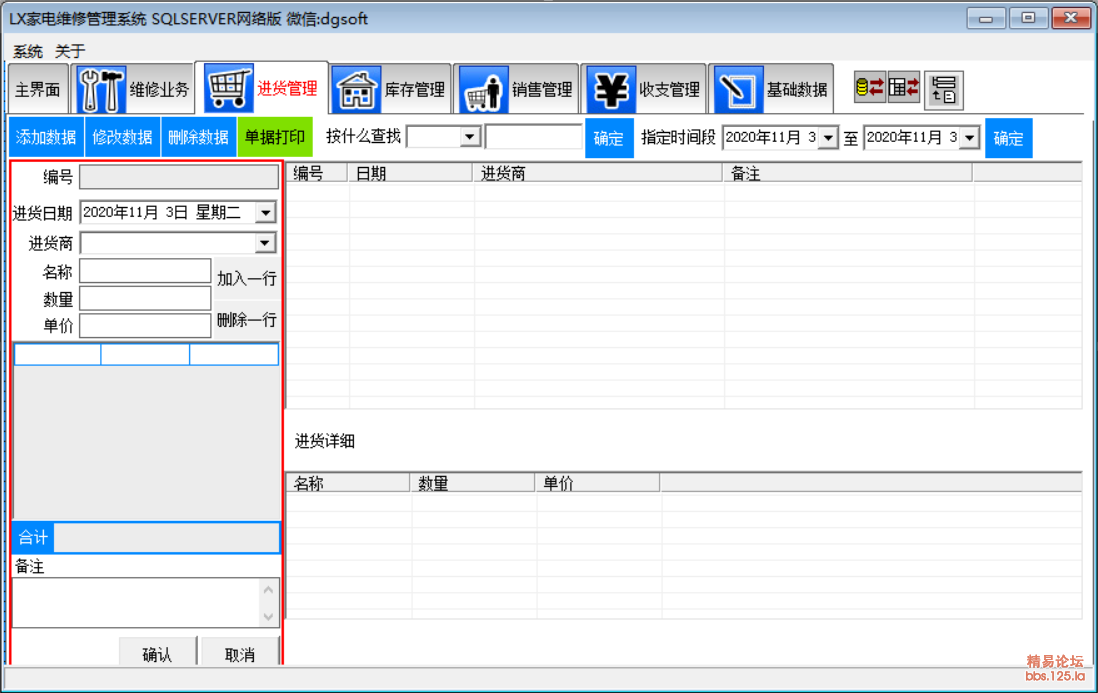
Task: Click the 进货商 column header
Action: point(597,174)
